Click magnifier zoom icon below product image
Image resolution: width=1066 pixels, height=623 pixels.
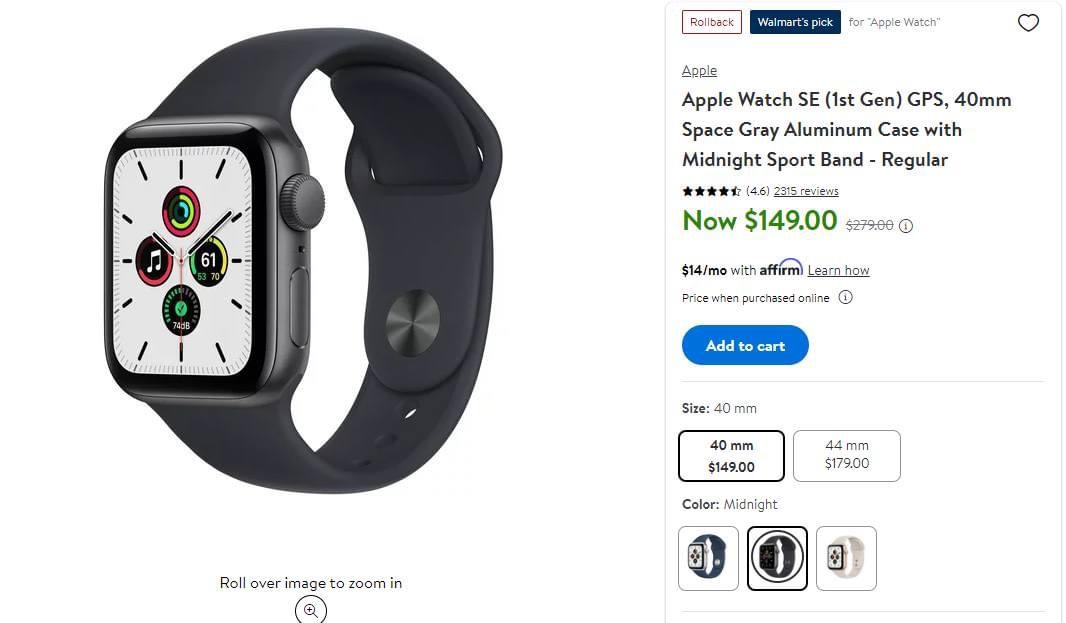click(x=311, y=609)
